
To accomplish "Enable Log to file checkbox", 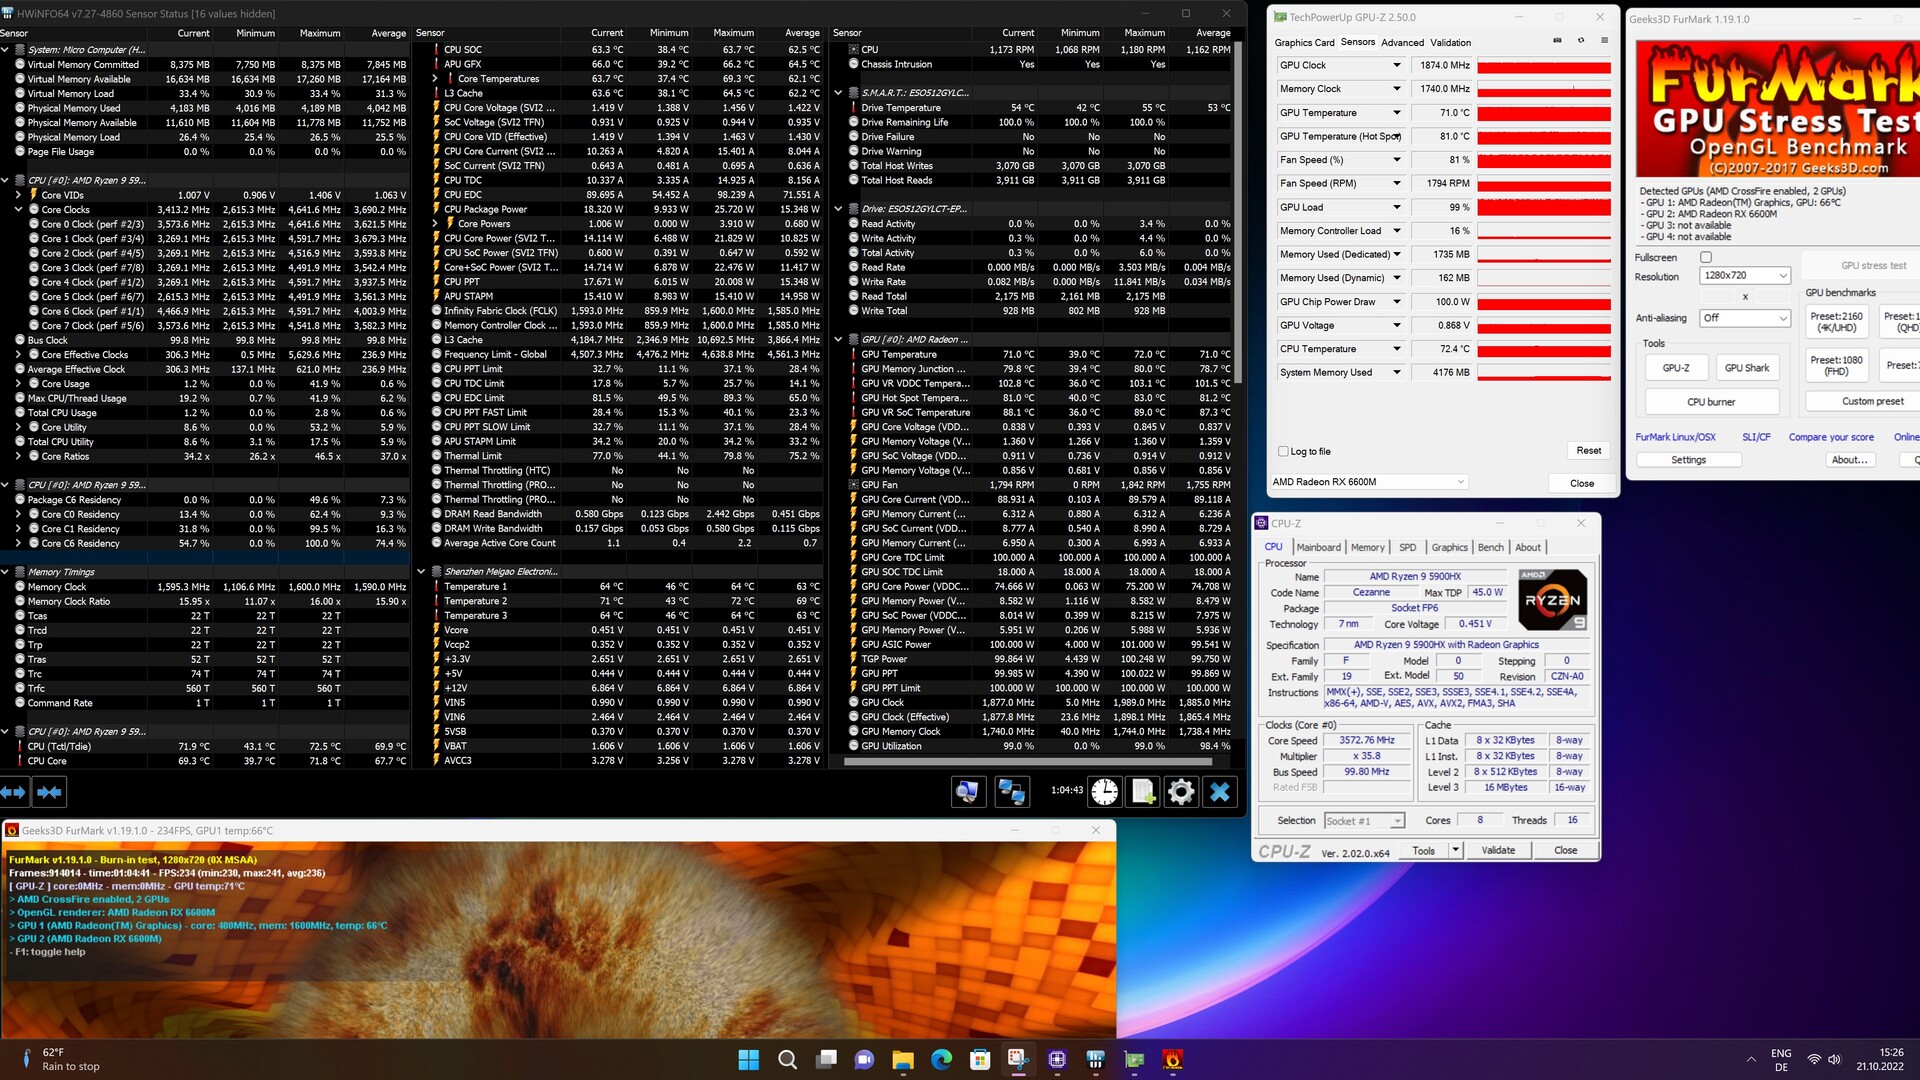I will coord(1283,451).
